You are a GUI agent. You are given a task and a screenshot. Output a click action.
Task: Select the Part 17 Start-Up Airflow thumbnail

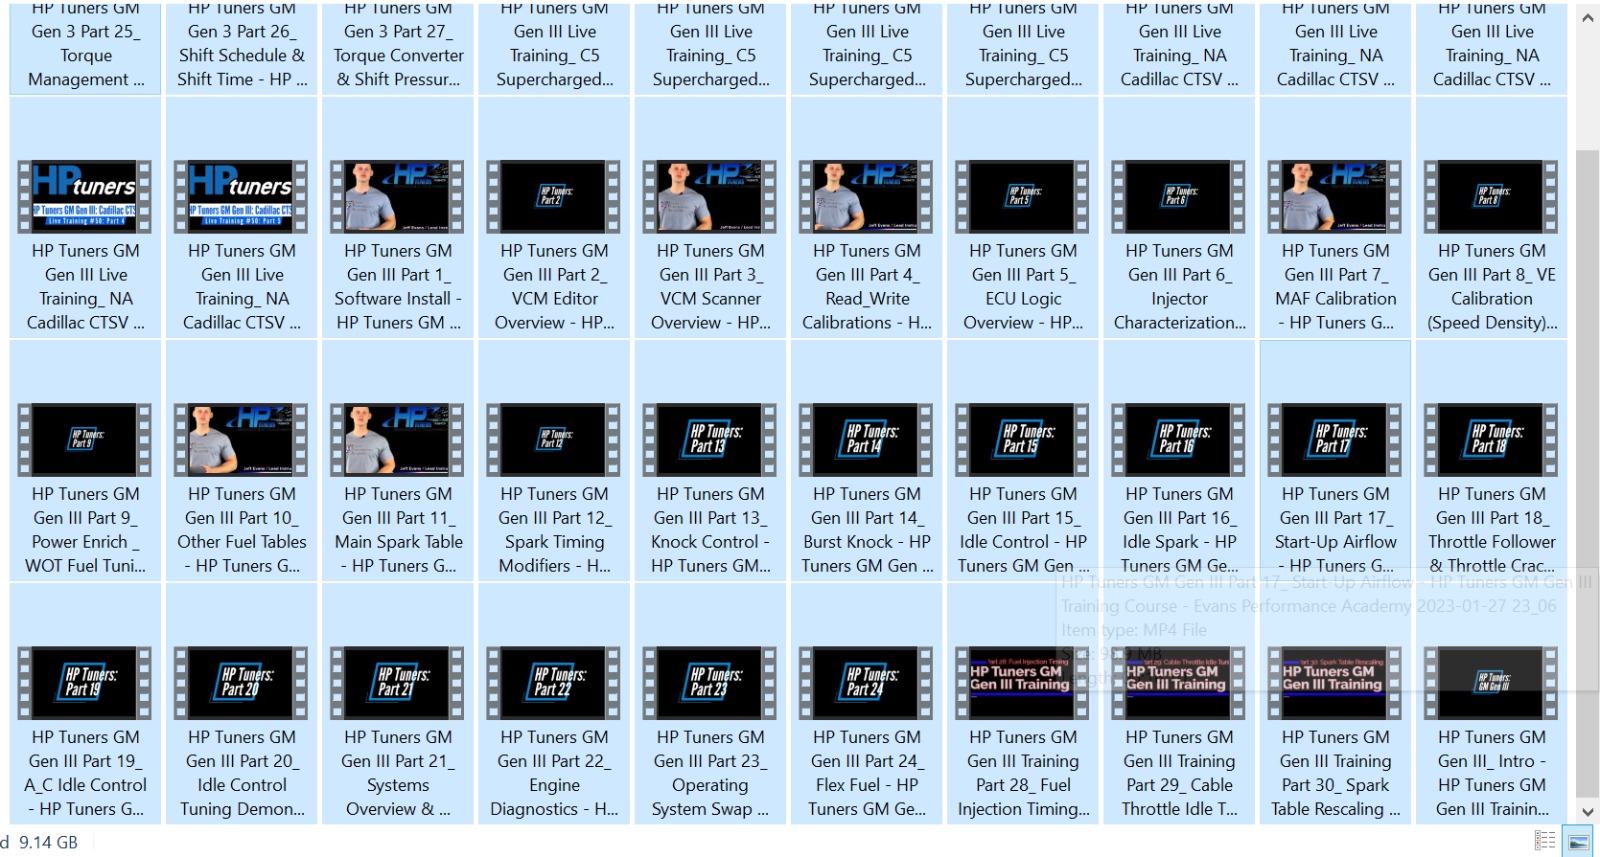[x=1335, y=440]
